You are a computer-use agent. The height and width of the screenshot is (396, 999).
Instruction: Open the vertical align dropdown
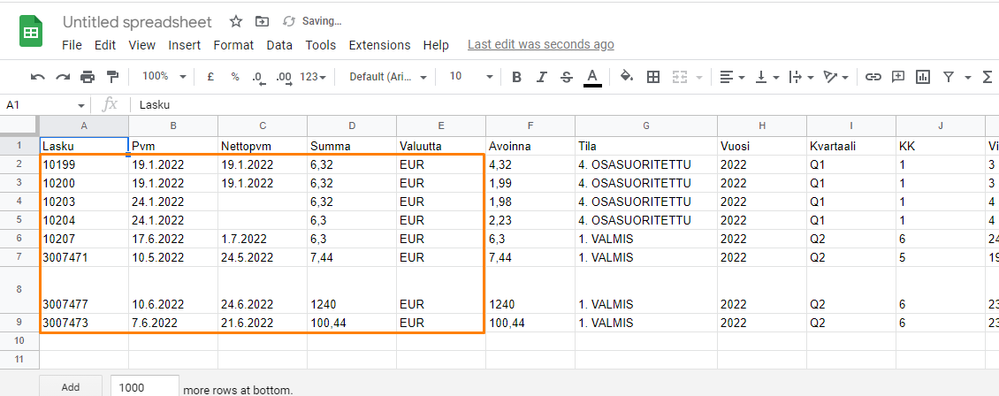point(767,77)
